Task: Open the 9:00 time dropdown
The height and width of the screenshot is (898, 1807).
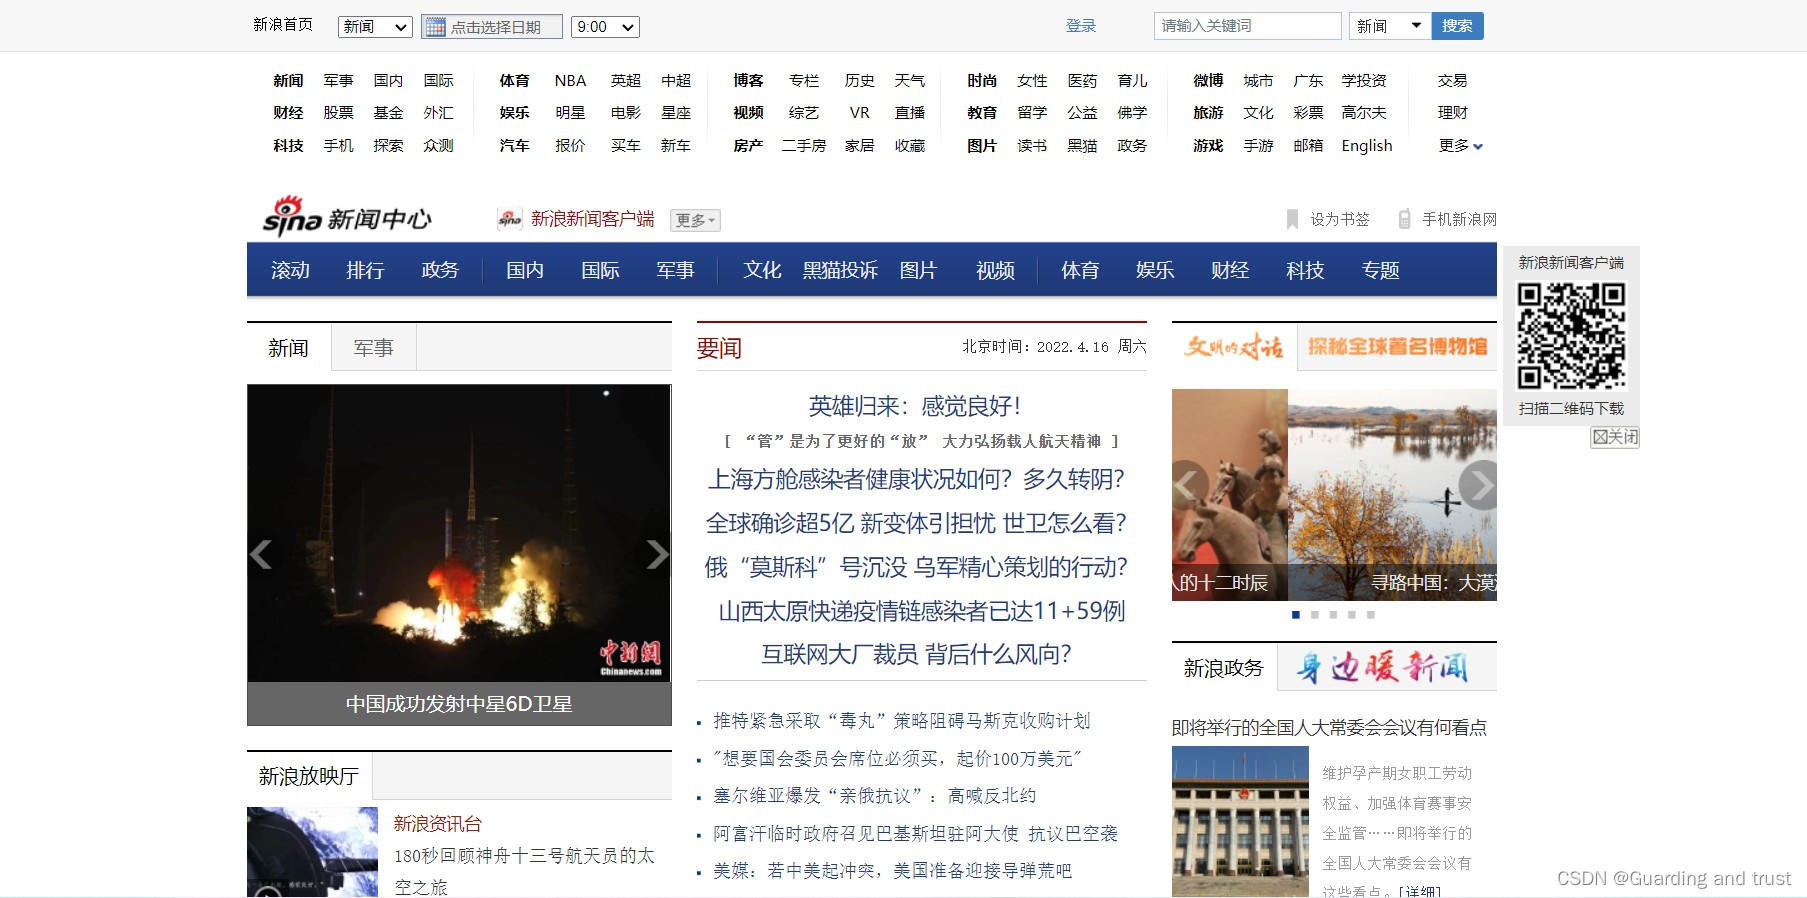Action: pyautogui.click(x=605, y=27)
